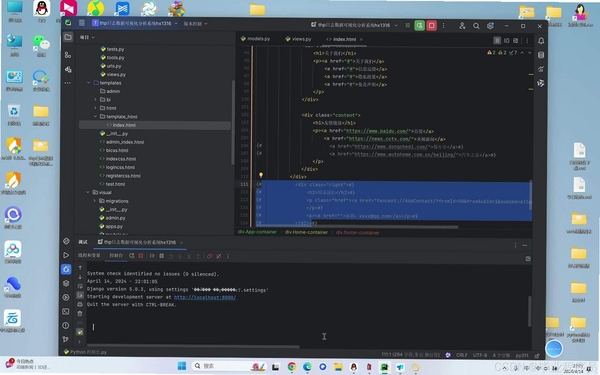
Task: Select the index.html editor tab
Action: coord(341,39)
